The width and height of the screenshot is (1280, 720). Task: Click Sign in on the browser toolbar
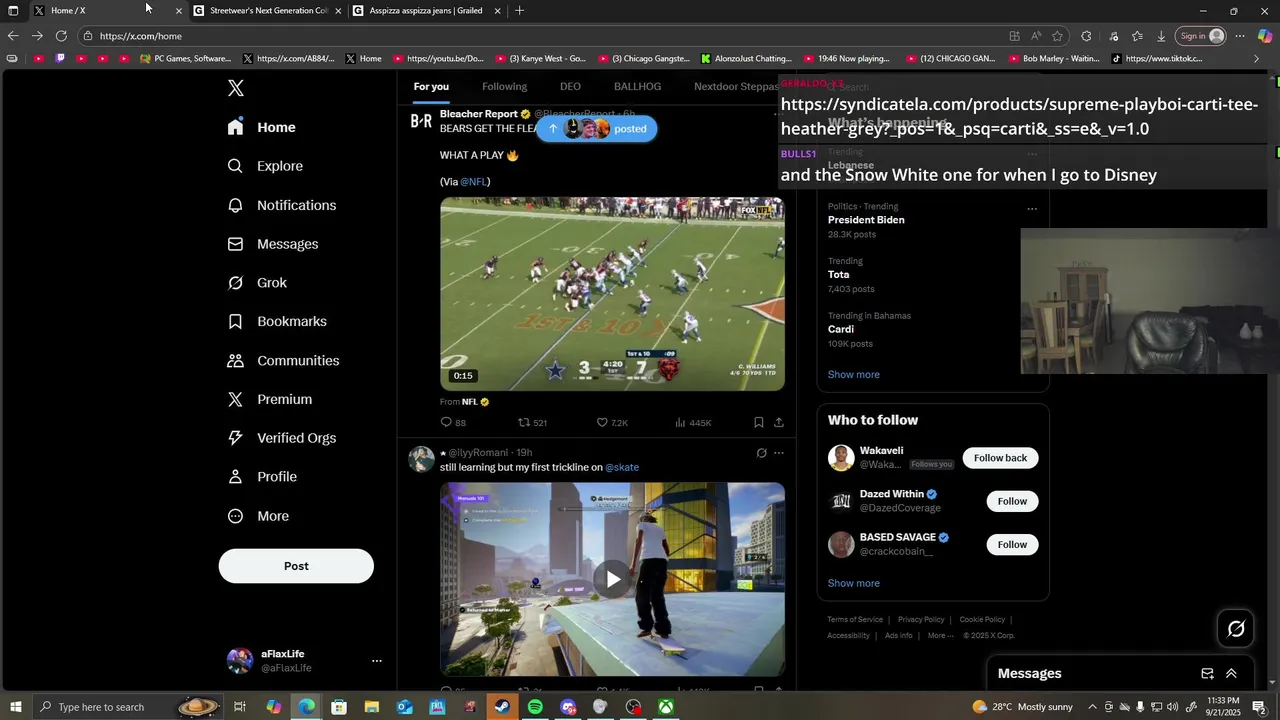1201,36
